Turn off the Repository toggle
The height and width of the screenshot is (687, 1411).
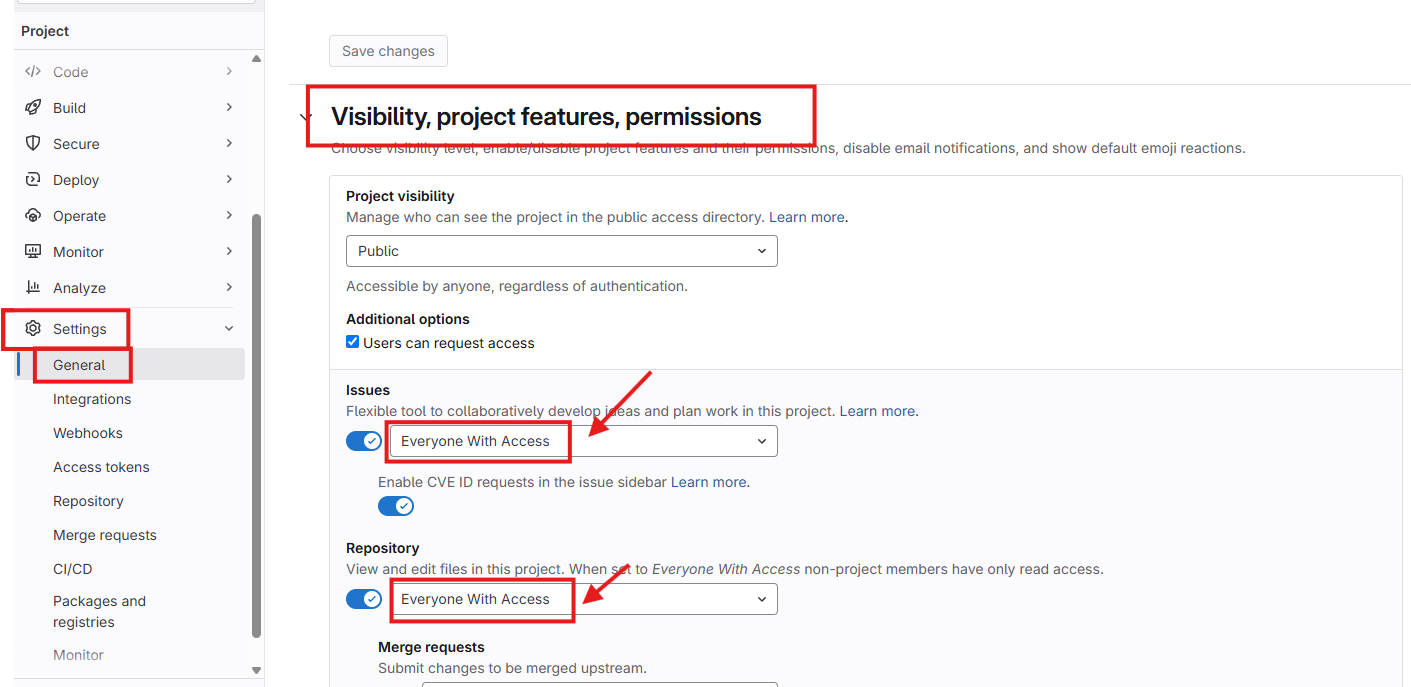[364, 599]
